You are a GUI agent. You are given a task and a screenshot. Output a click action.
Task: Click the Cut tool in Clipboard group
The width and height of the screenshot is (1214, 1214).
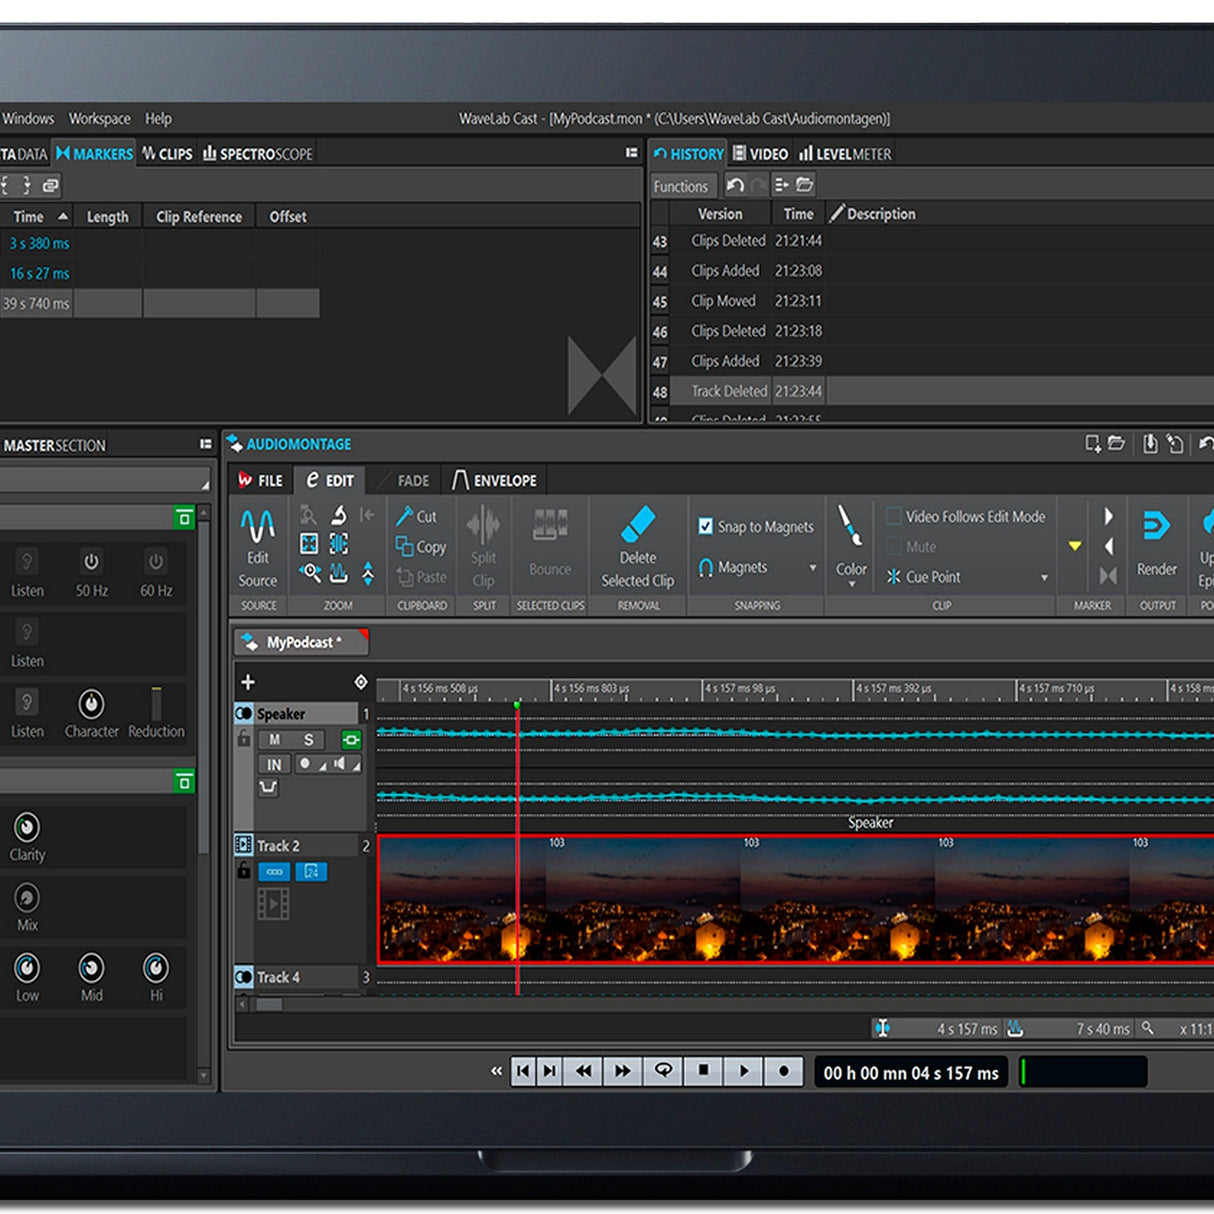point(416,516)
